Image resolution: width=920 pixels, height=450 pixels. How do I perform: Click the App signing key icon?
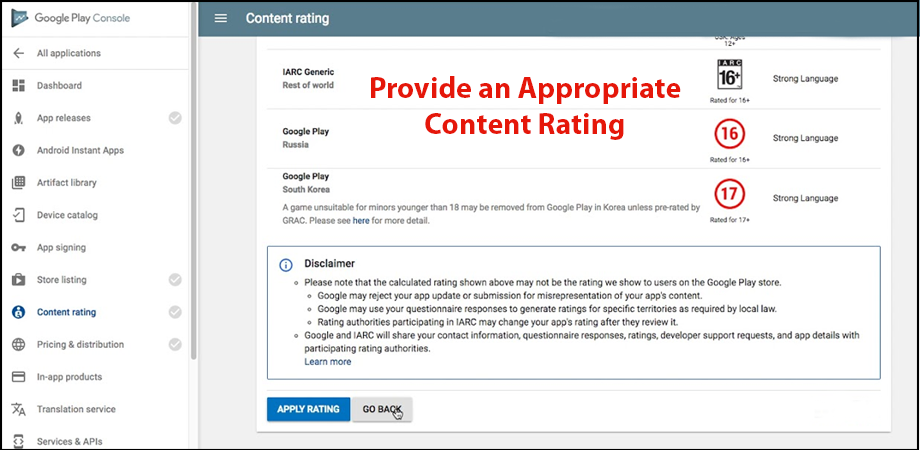[18, 247]
